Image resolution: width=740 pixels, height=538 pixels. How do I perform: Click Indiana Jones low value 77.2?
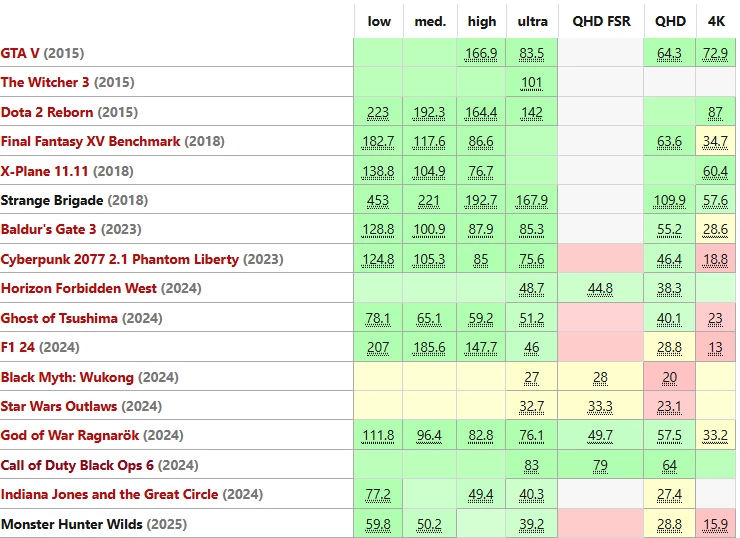pyautogui.click(x=378, y=495)
